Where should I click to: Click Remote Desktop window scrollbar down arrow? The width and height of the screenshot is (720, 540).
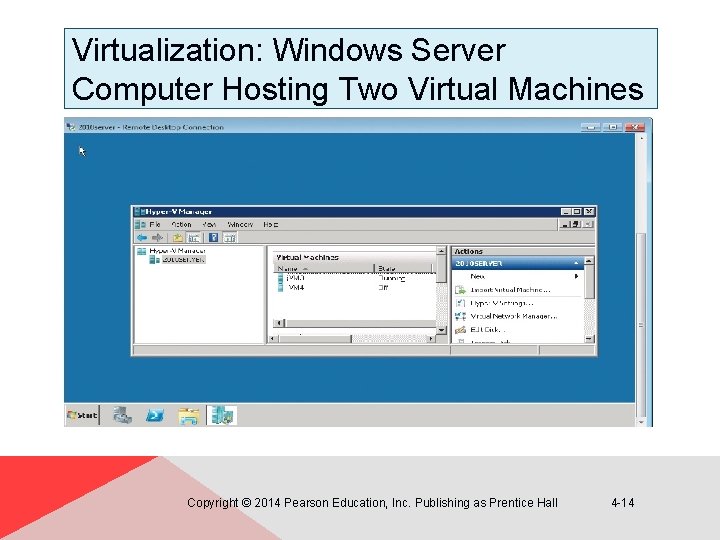[x=641, y=422]
